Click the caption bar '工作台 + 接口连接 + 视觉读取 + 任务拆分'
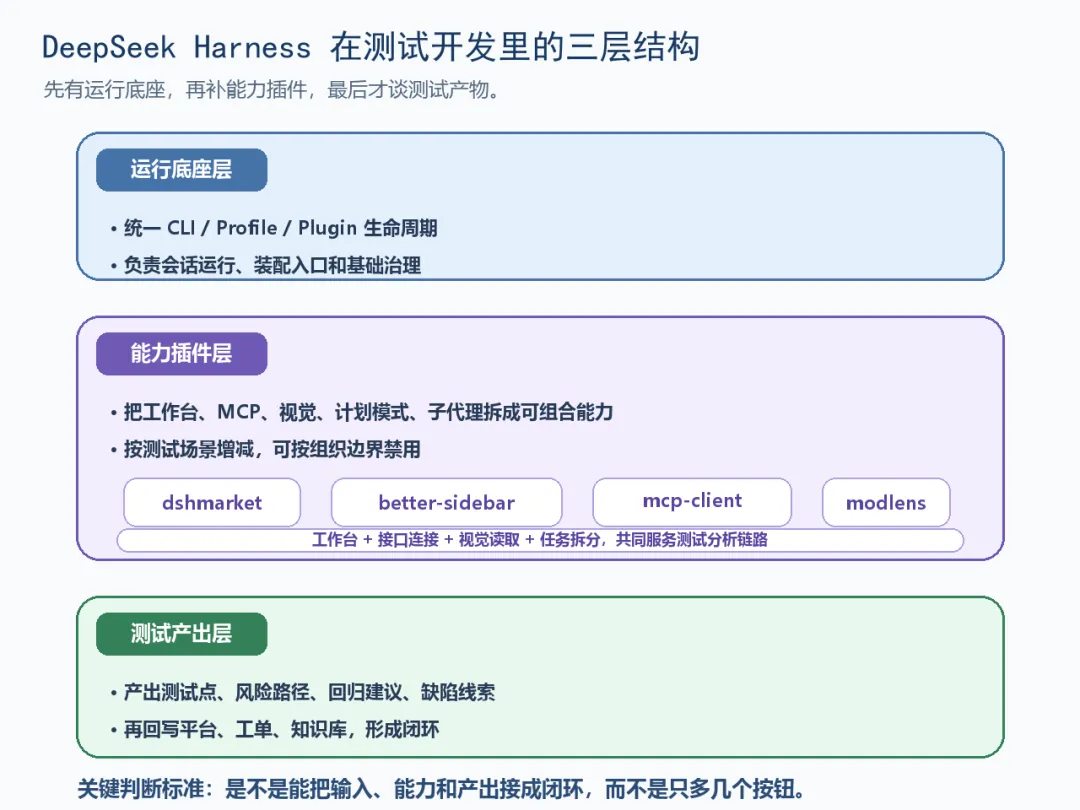Viewport: 1080px width, 810px height. 540,539
